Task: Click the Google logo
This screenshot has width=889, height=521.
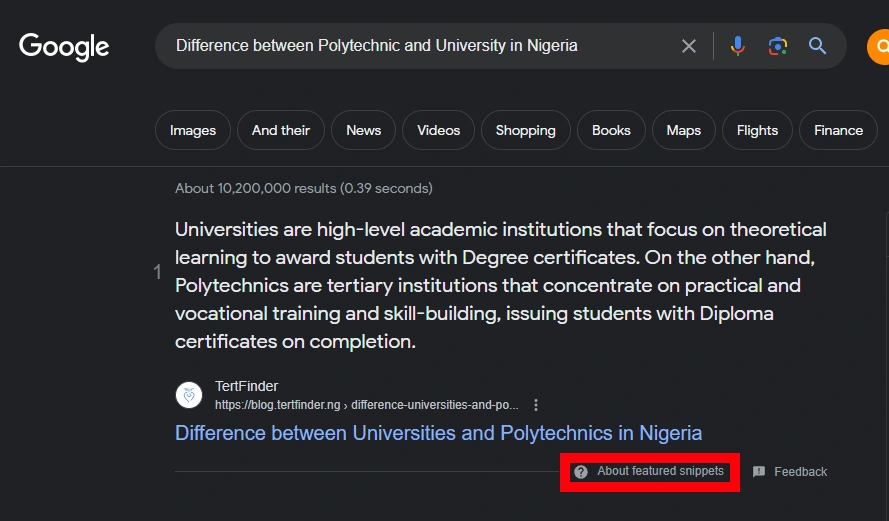Action: (x=64, y=46)
